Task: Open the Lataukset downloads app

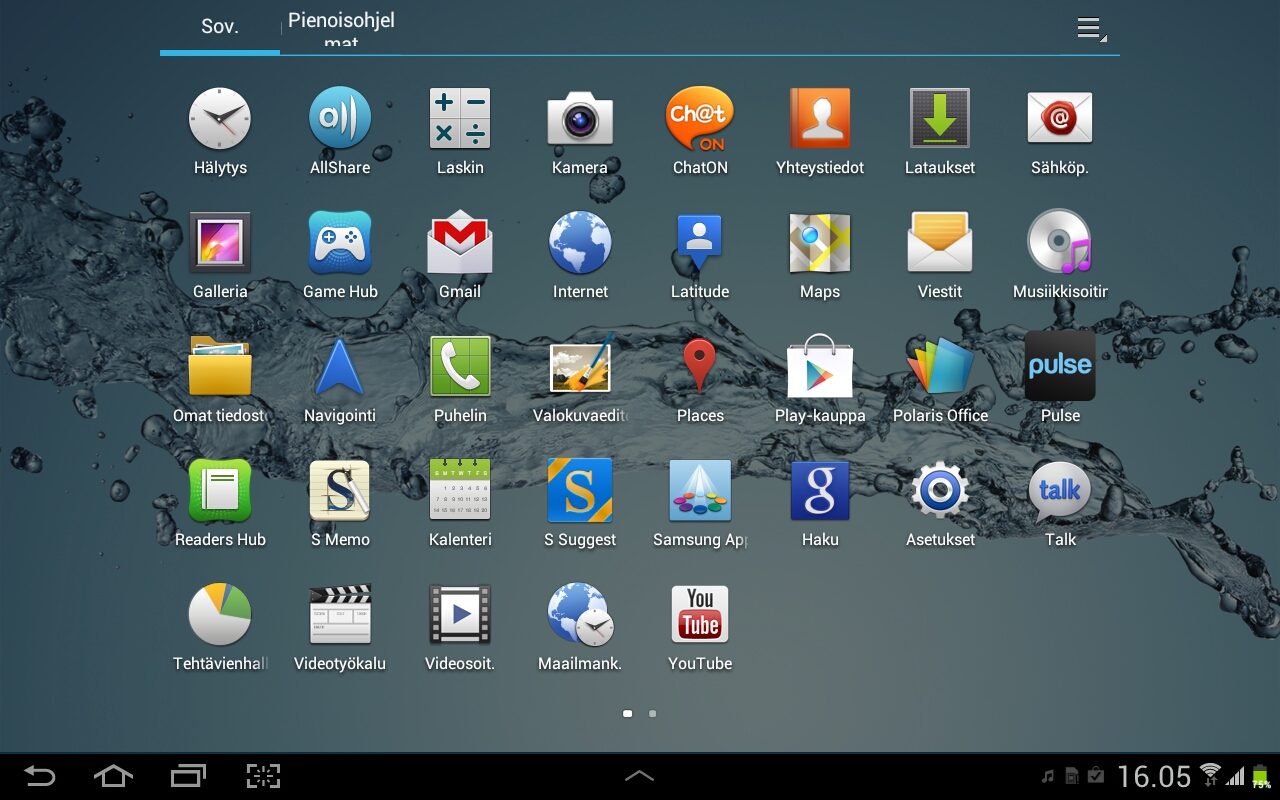Action: pos(940,119)
